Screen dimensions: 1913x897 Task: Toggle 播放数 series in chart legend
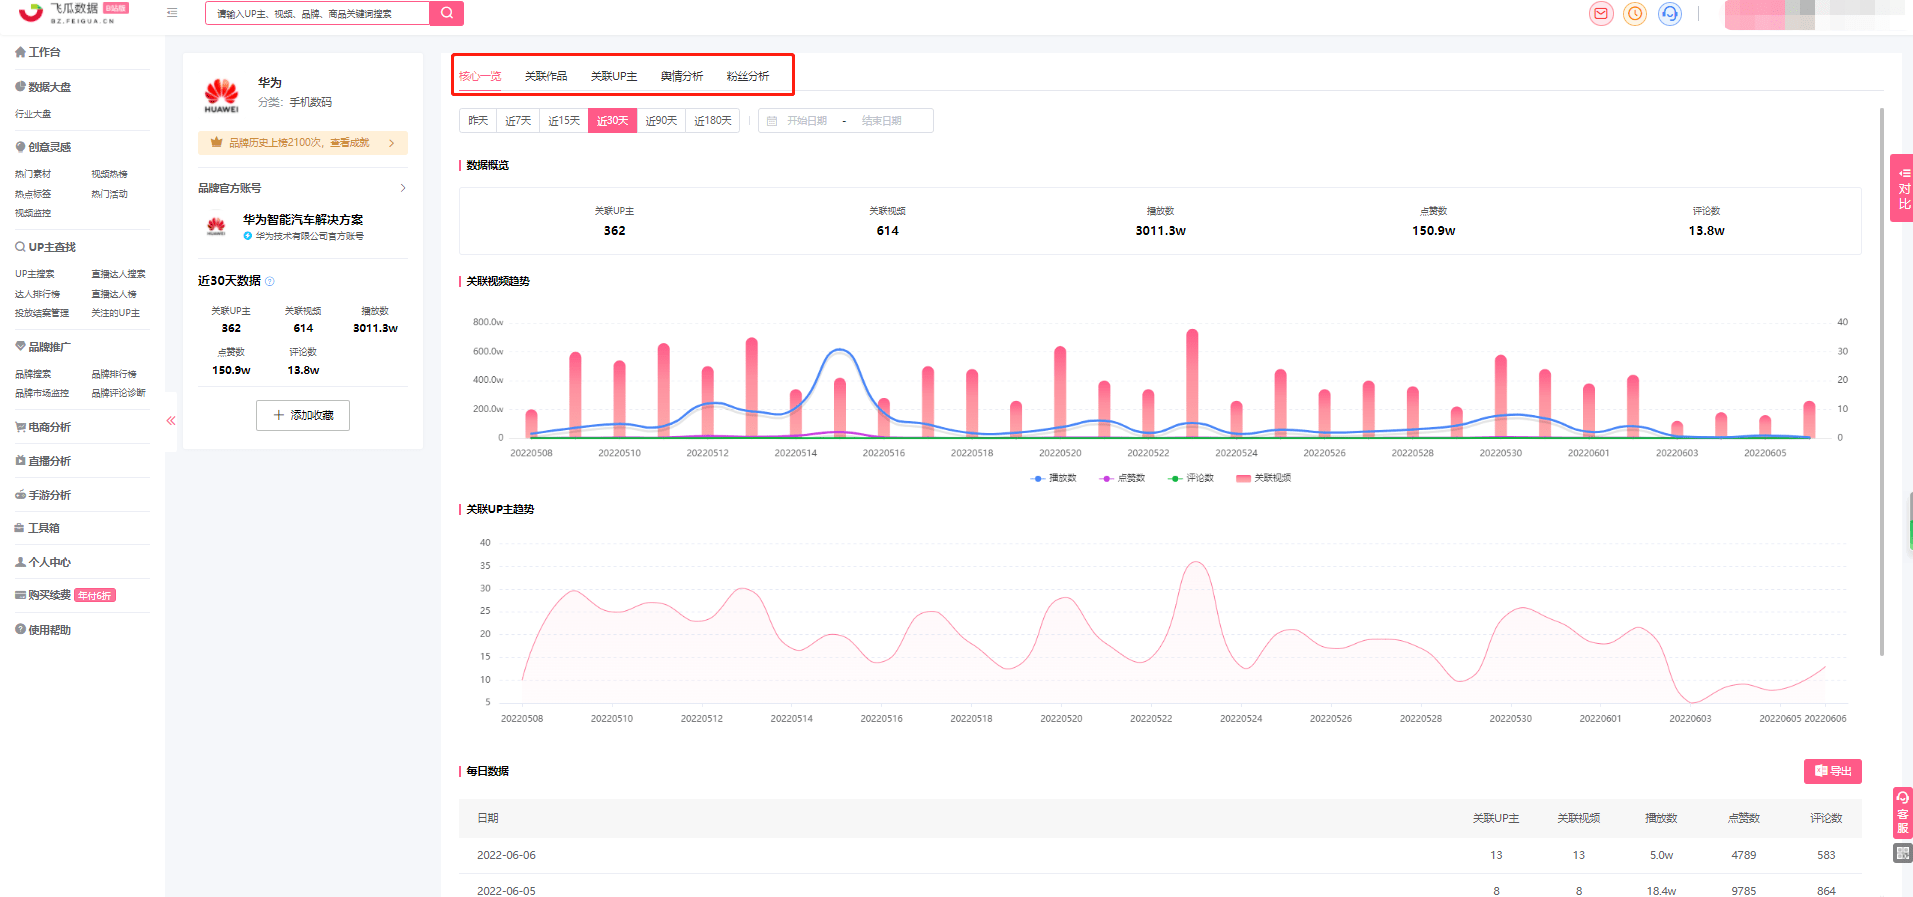[1054, 478]
